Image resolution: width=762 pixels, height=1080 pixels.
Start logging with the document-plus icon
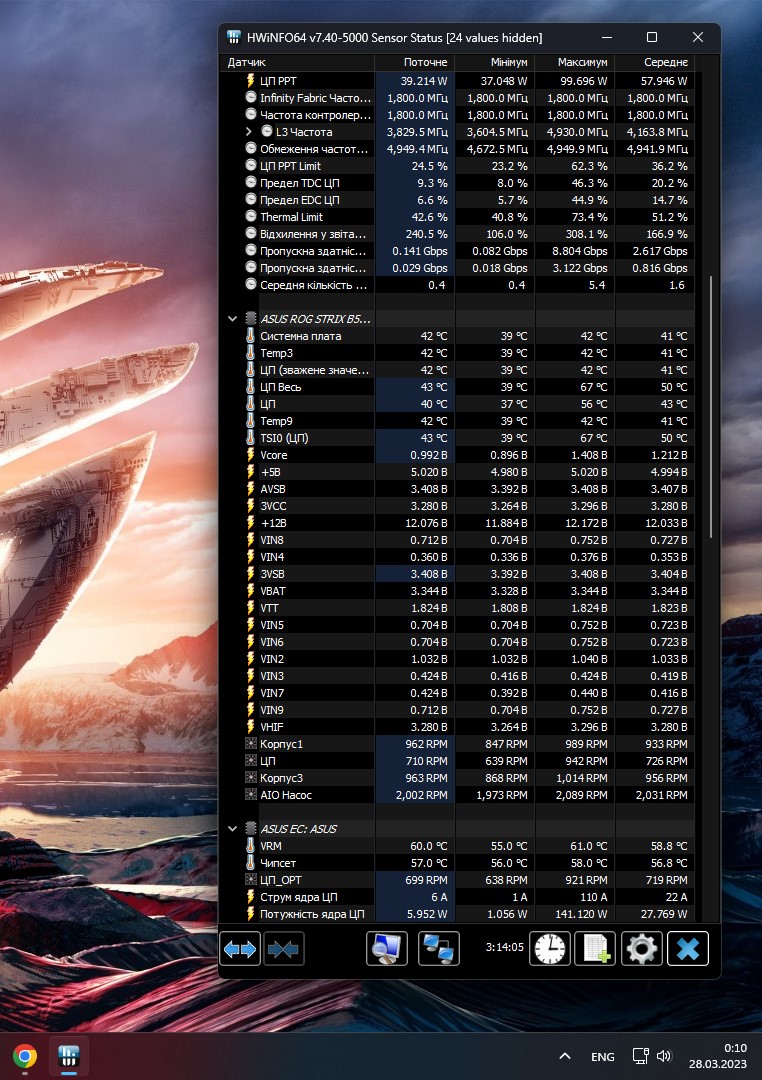point(595,949)
